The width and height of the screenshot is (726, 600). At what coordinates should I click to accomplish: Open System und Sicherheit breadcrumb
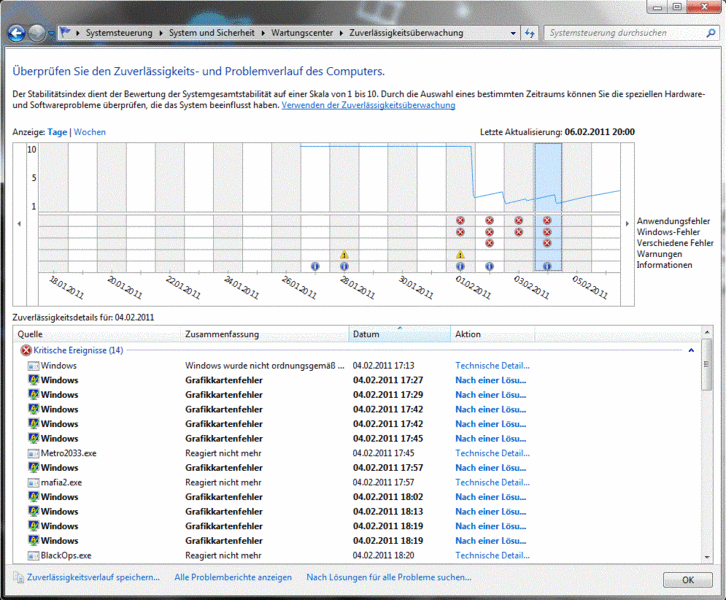pos(212,33)
